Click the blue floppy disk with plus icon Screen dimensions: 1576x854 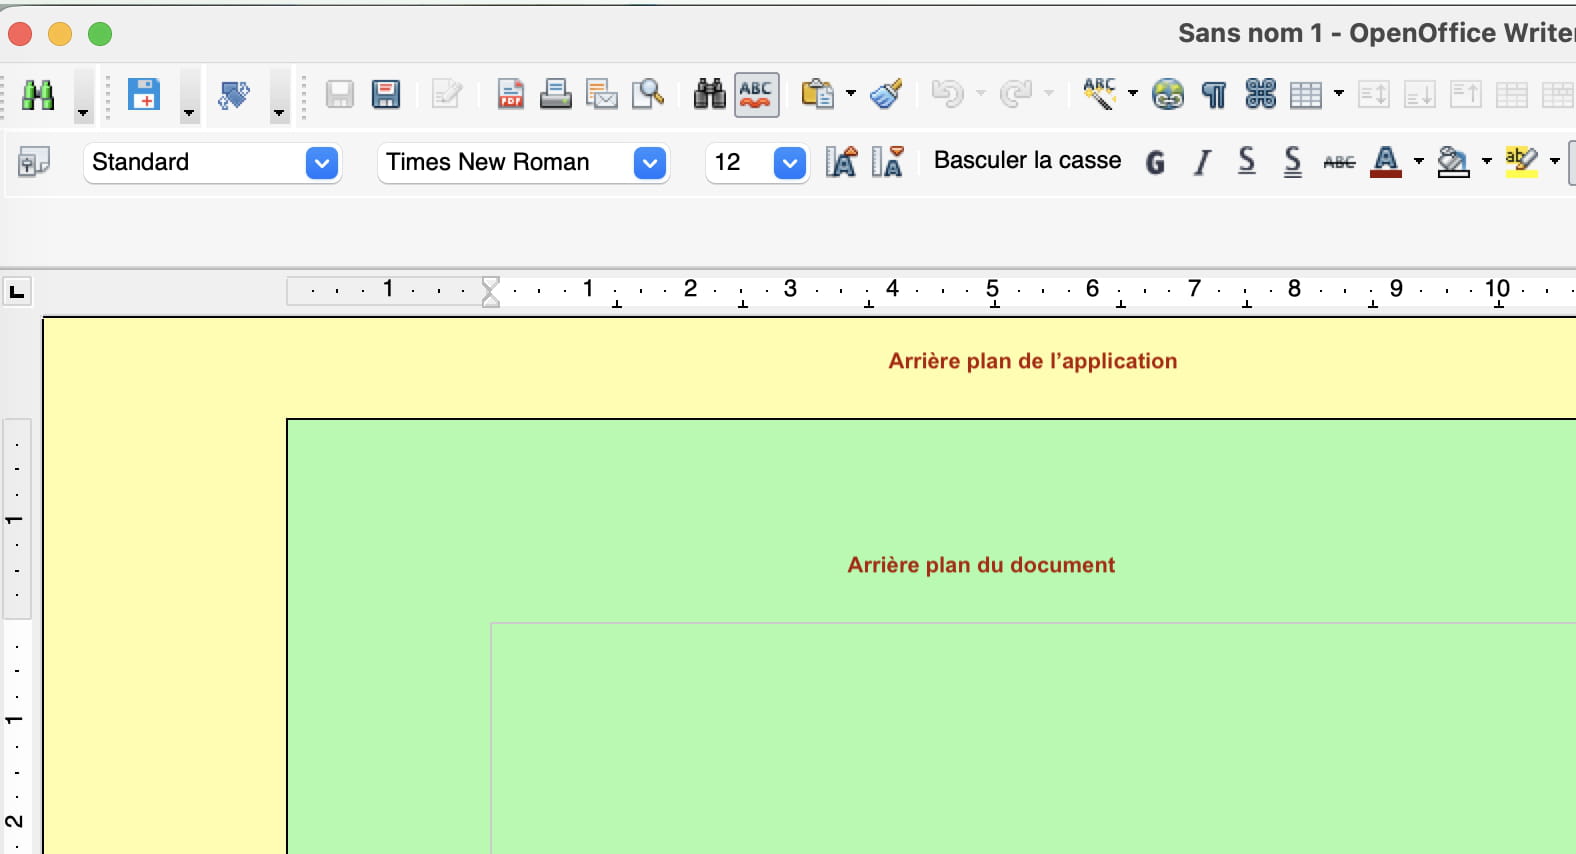tap(144, 95)
